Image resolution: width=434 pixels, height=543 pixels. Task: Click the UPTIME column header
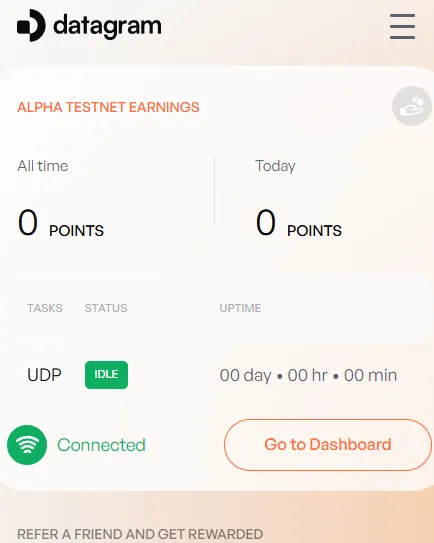(x=240, y=308)
